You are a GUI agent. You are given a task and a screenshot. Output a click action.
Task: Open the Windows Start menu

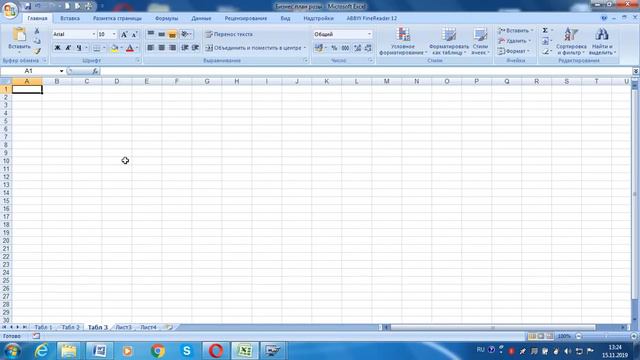pyautogui.click(x=11, y=351)
